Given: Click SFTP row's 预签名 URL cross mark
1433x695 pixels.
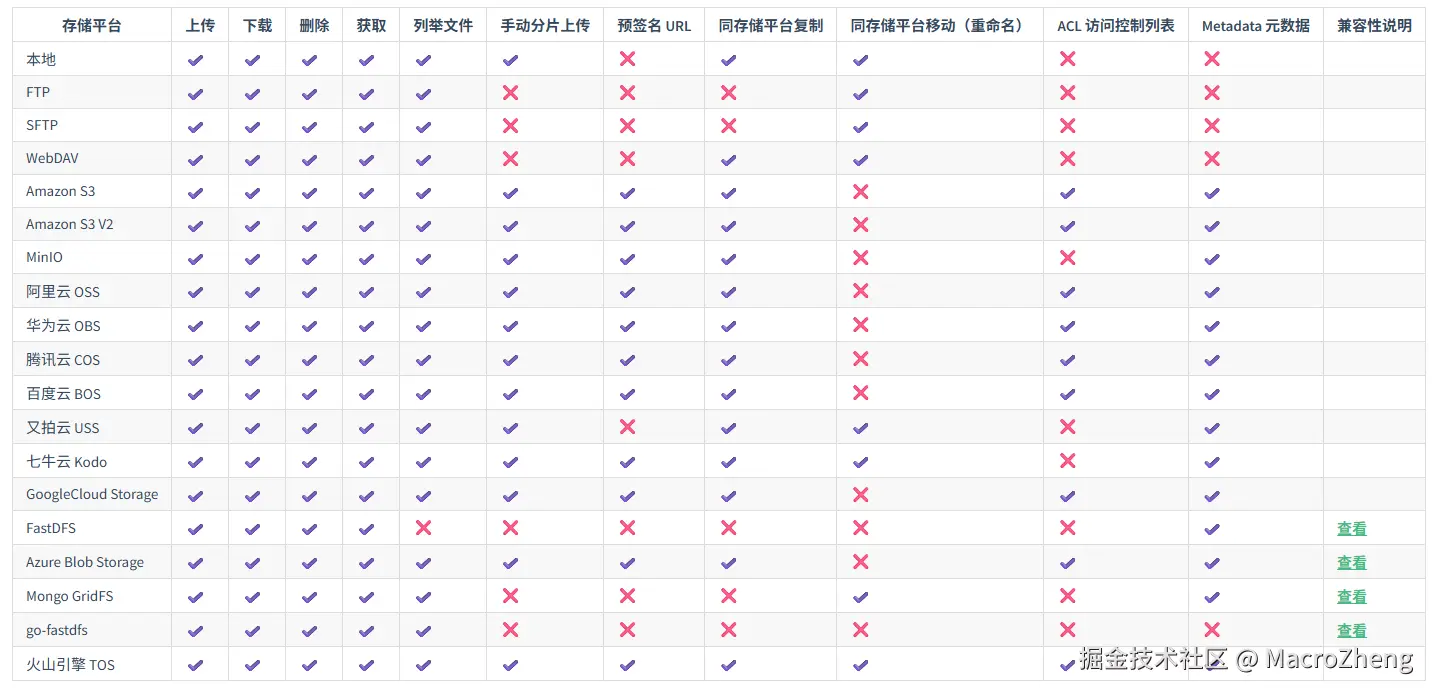Looking at the screenshot, I should [x=627, y=125].
